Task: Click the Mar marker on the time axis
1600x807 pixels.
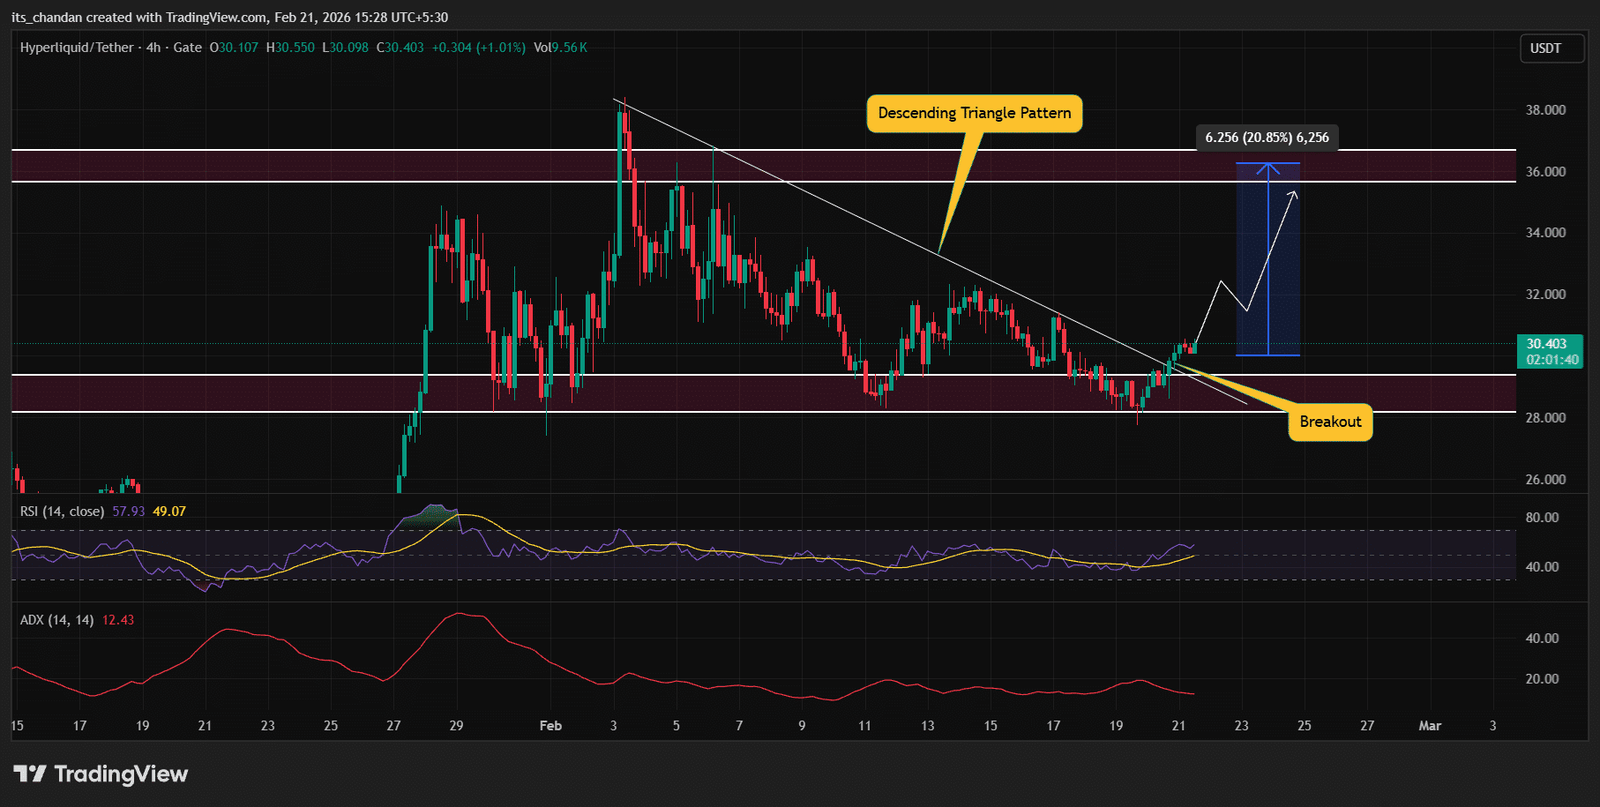Action: point(1429,726)
